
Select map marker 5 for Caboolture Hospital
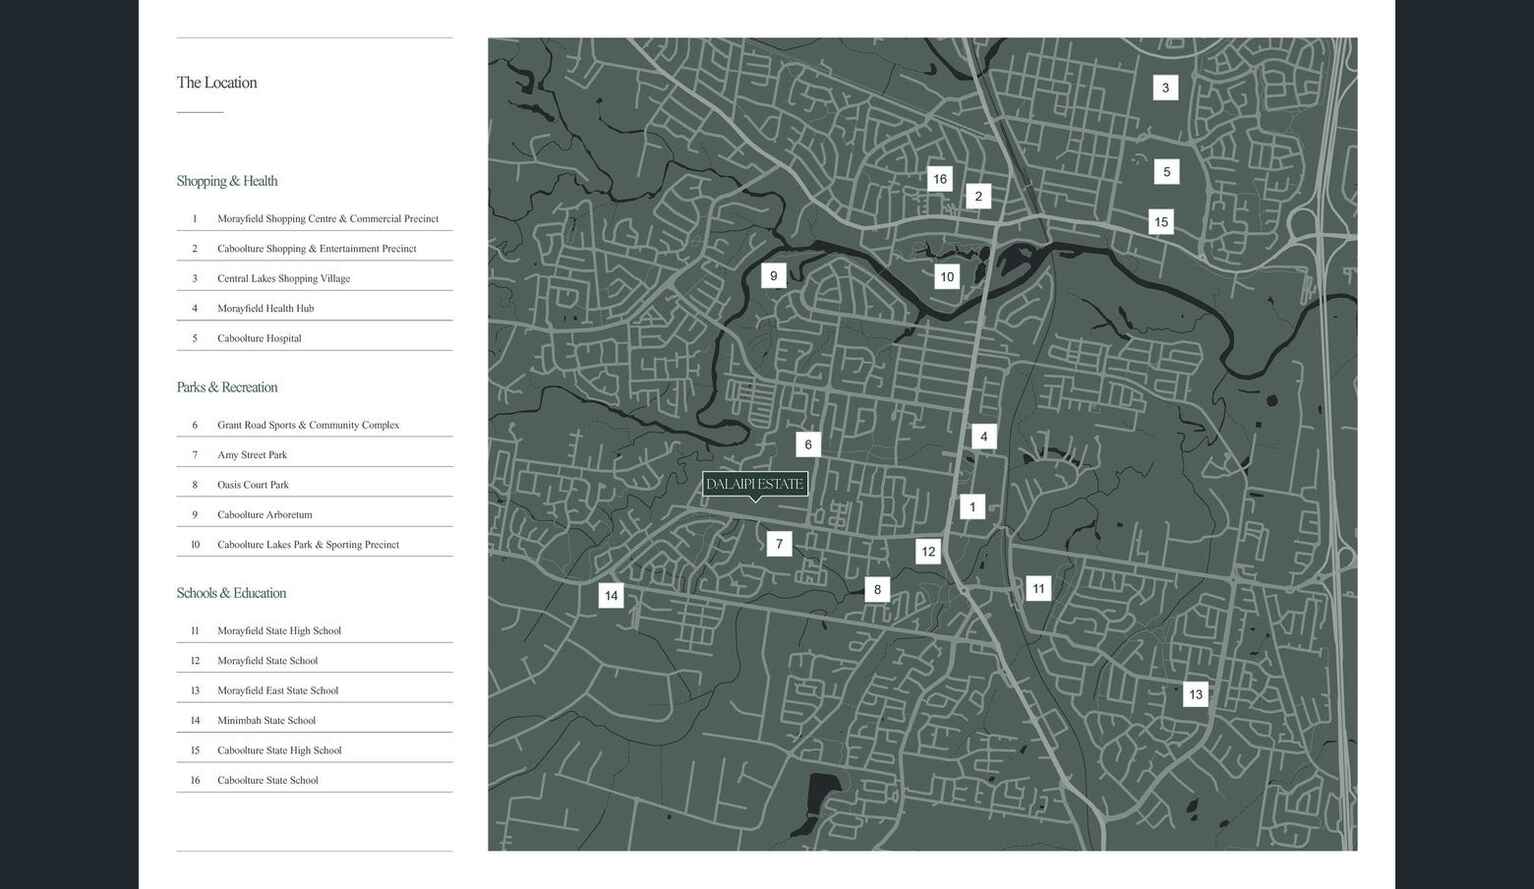[x=1166, y=172]
